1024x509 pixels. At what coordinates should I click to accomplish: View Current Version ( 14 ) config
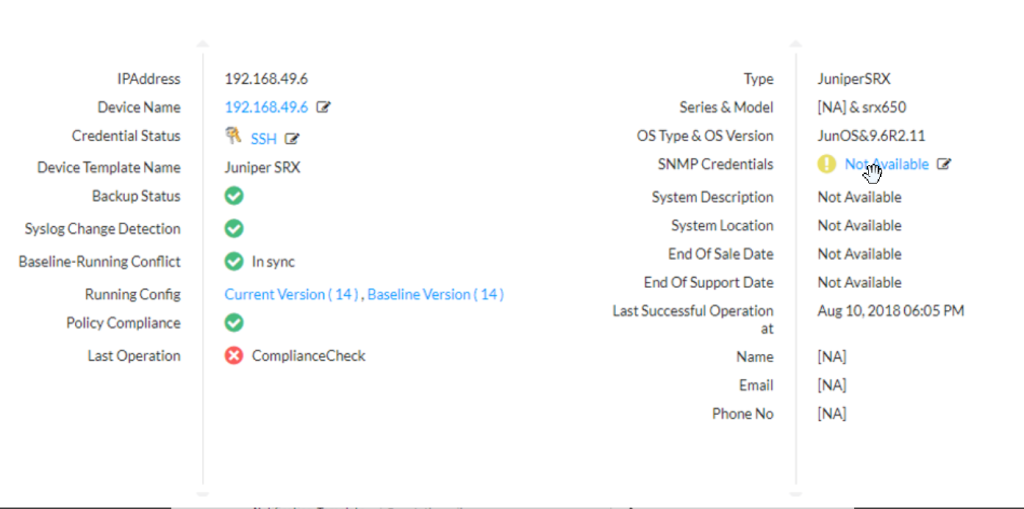(x=291, y=294)
